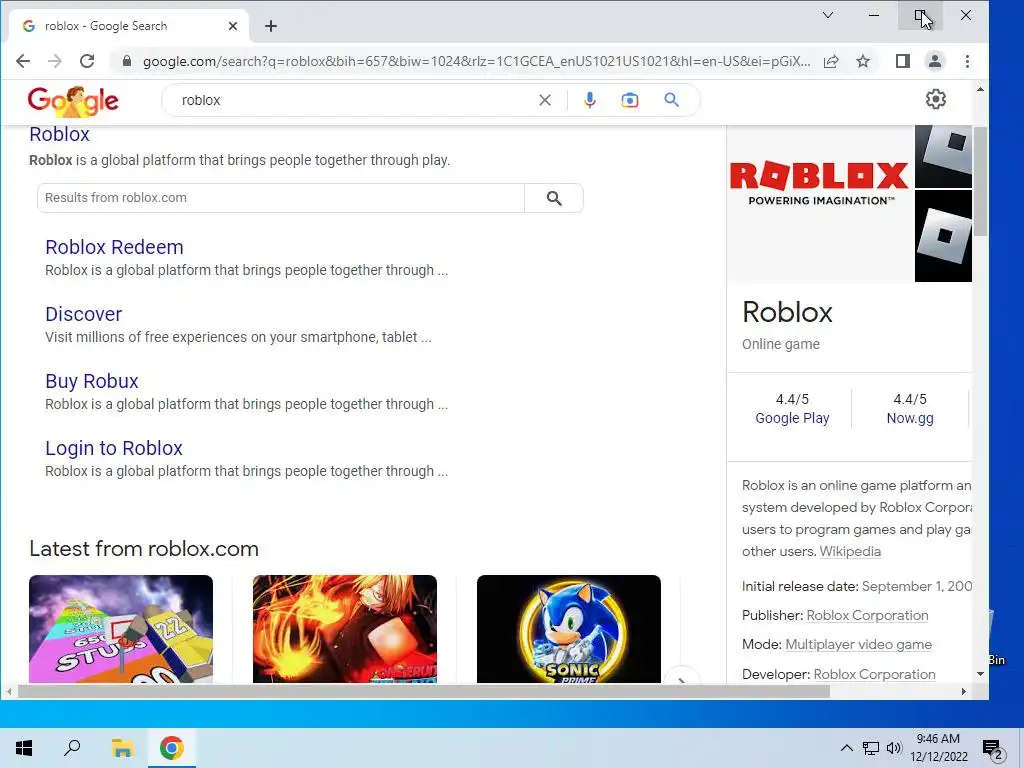Viewport: 1024px width, 768px height.
Task: View site info via the padlock icon
Action: click(x=127, y=61)
